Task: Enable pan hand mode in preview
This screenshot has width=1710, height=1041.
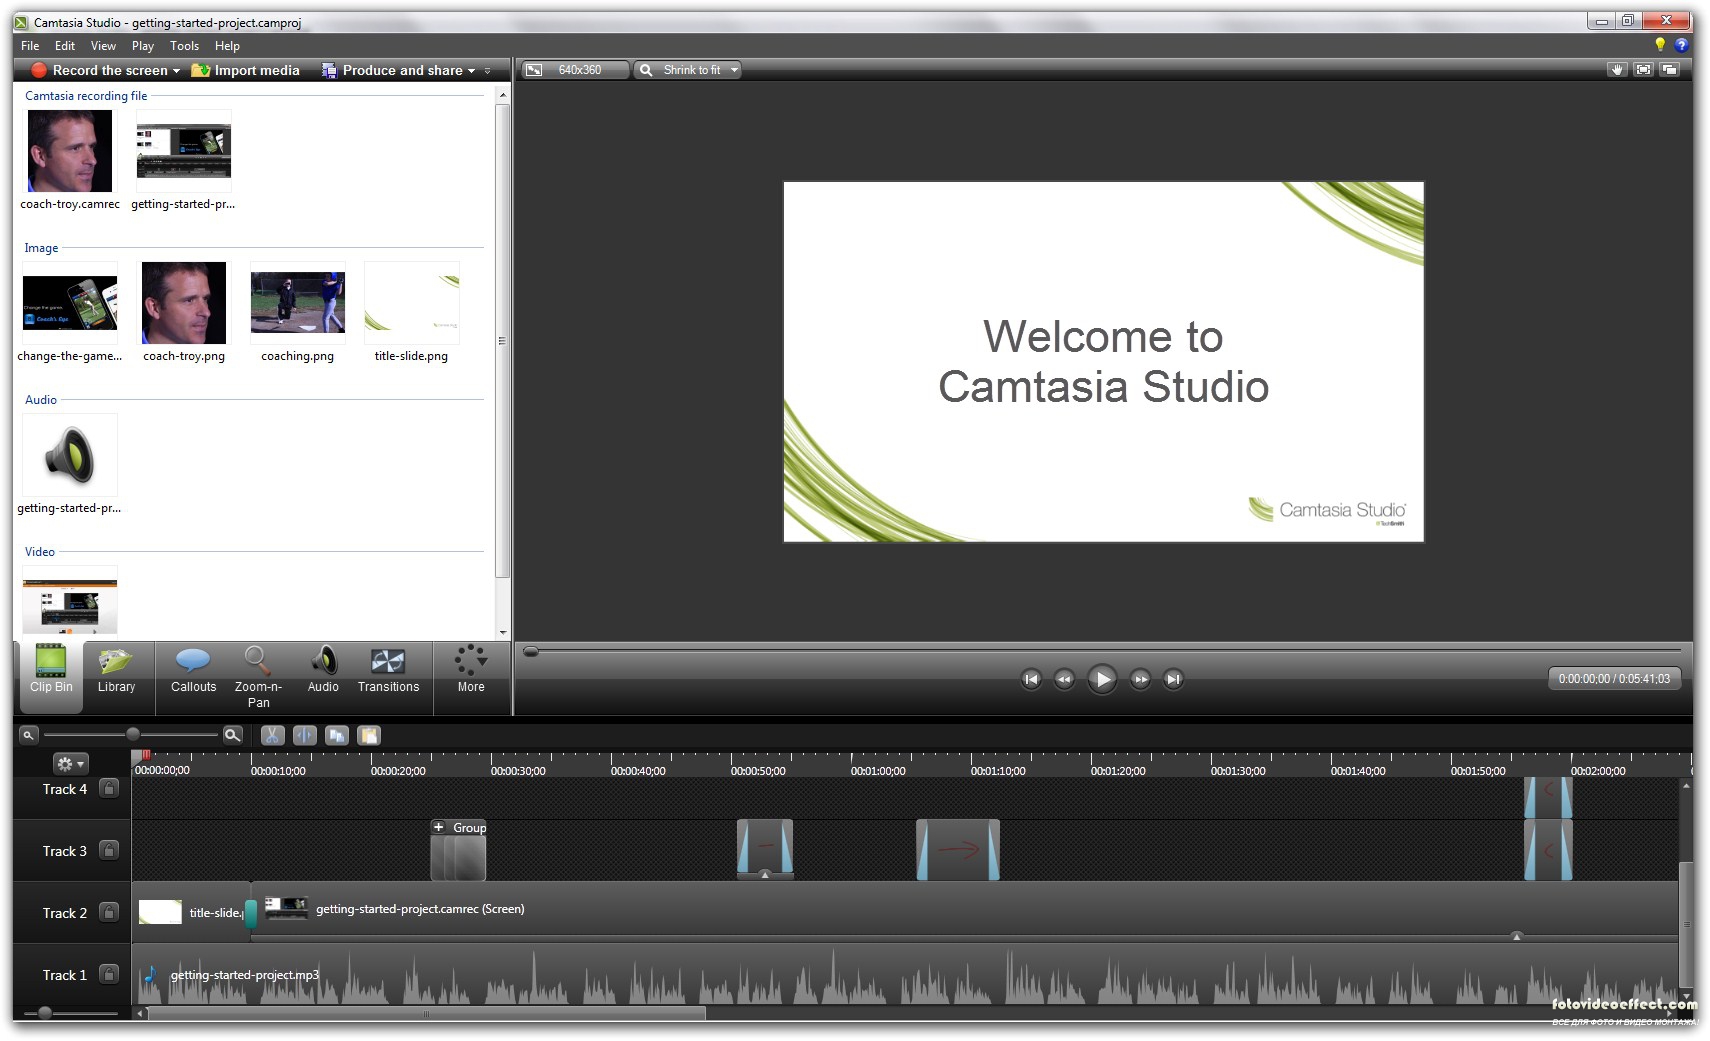Action: click(1617, 70)
